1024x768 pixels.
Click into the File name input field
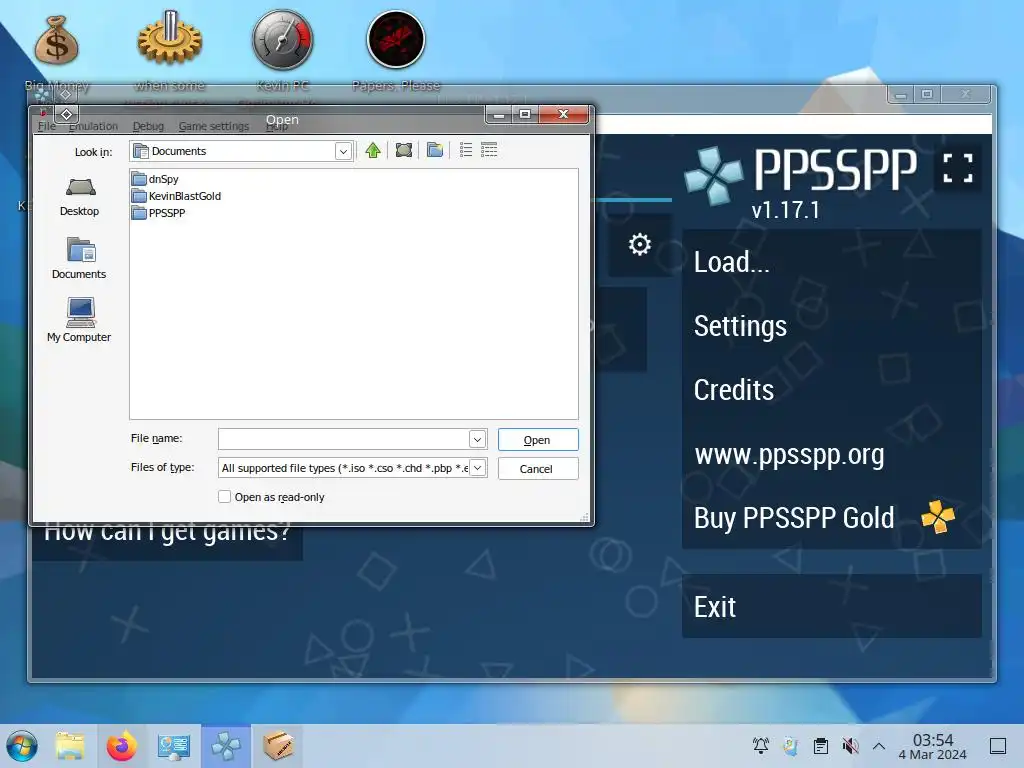point(344,440)
